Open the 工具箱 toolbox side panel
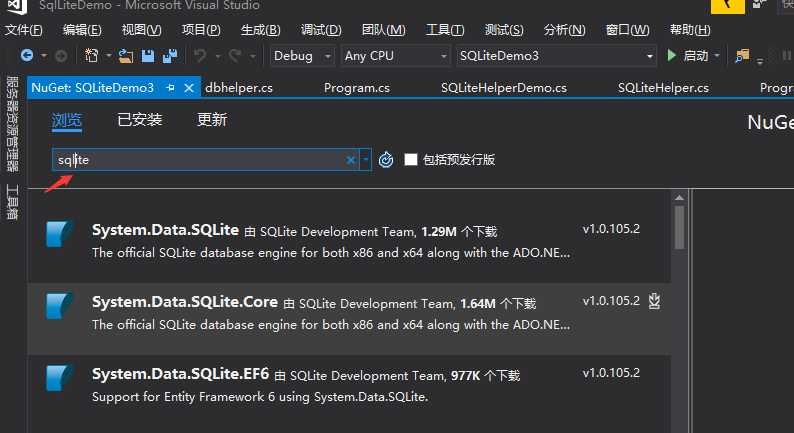Screen dimensions: 794x433 [x=12, y=202]
